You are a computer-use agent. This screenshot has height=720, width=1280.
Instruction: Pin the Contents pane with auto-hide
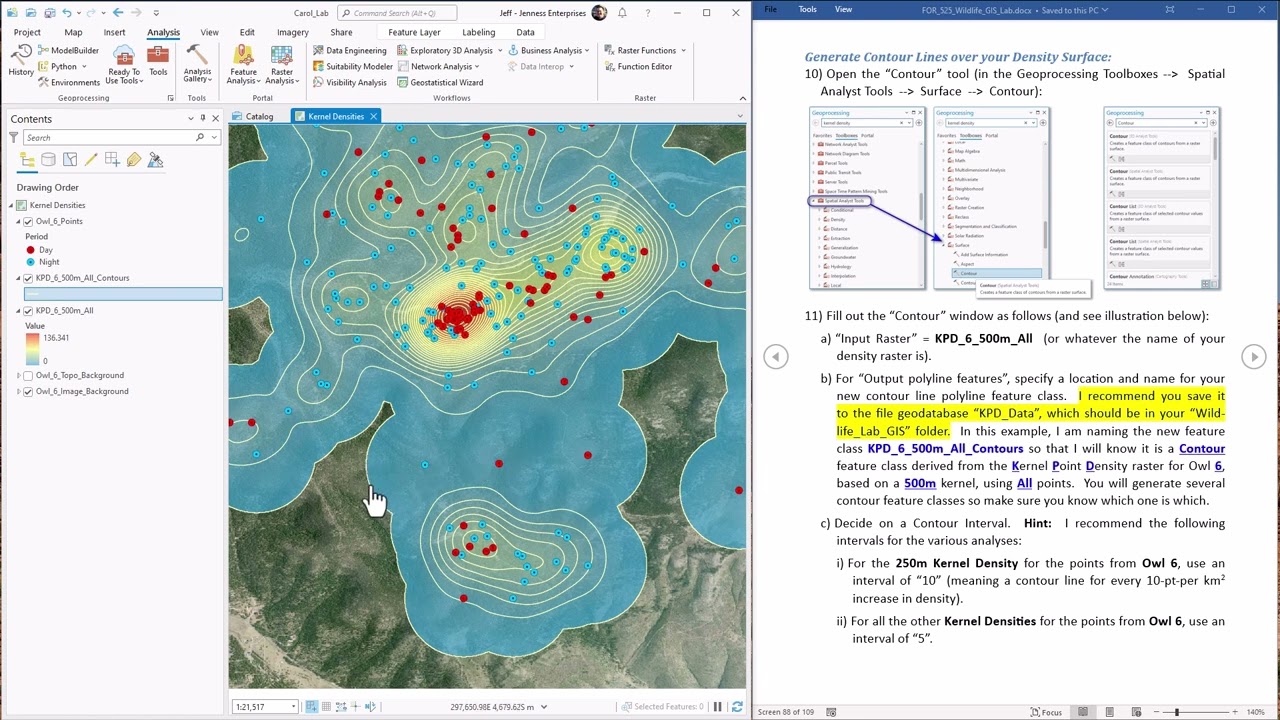(x=202, y=118)
